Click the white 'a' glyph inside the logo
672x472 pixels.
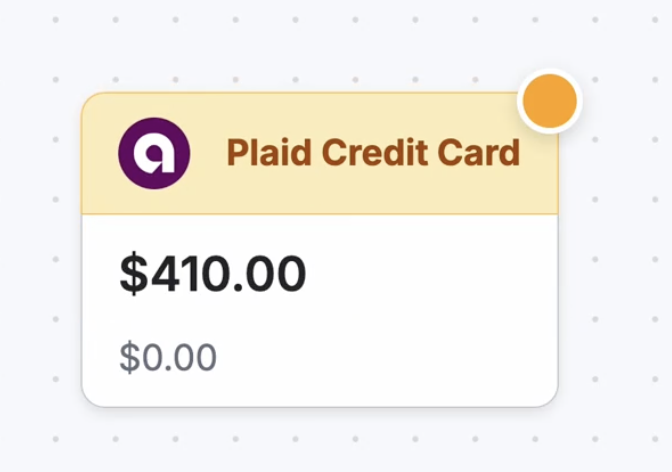tap(154, 153)
